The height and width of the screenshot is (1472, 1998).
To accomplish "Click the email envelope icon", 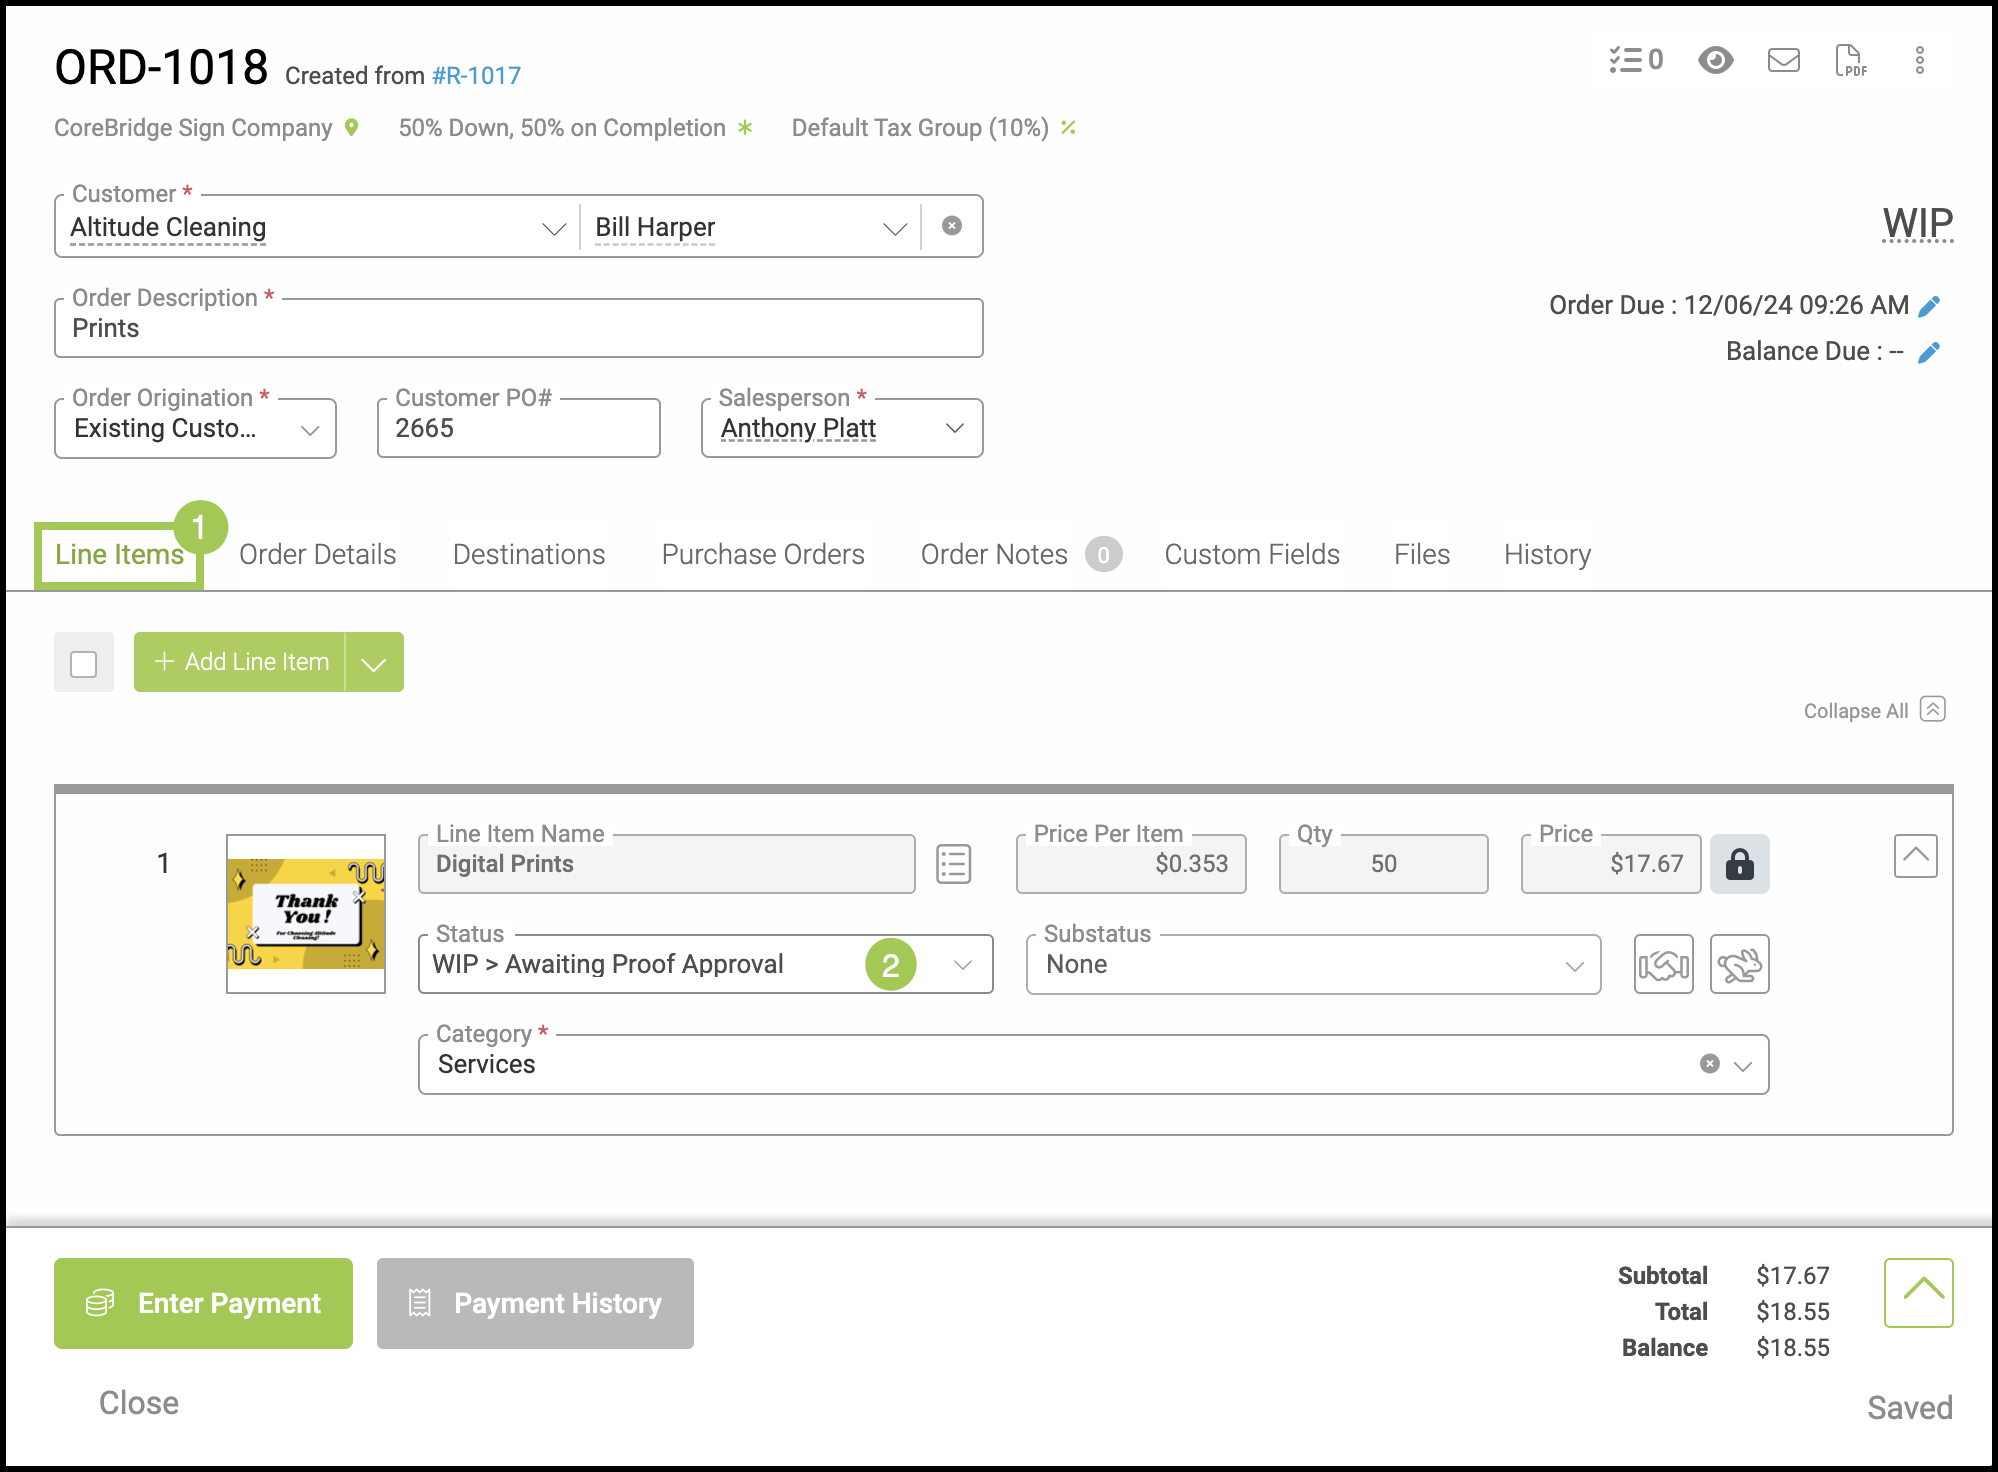I will 1783,60.
